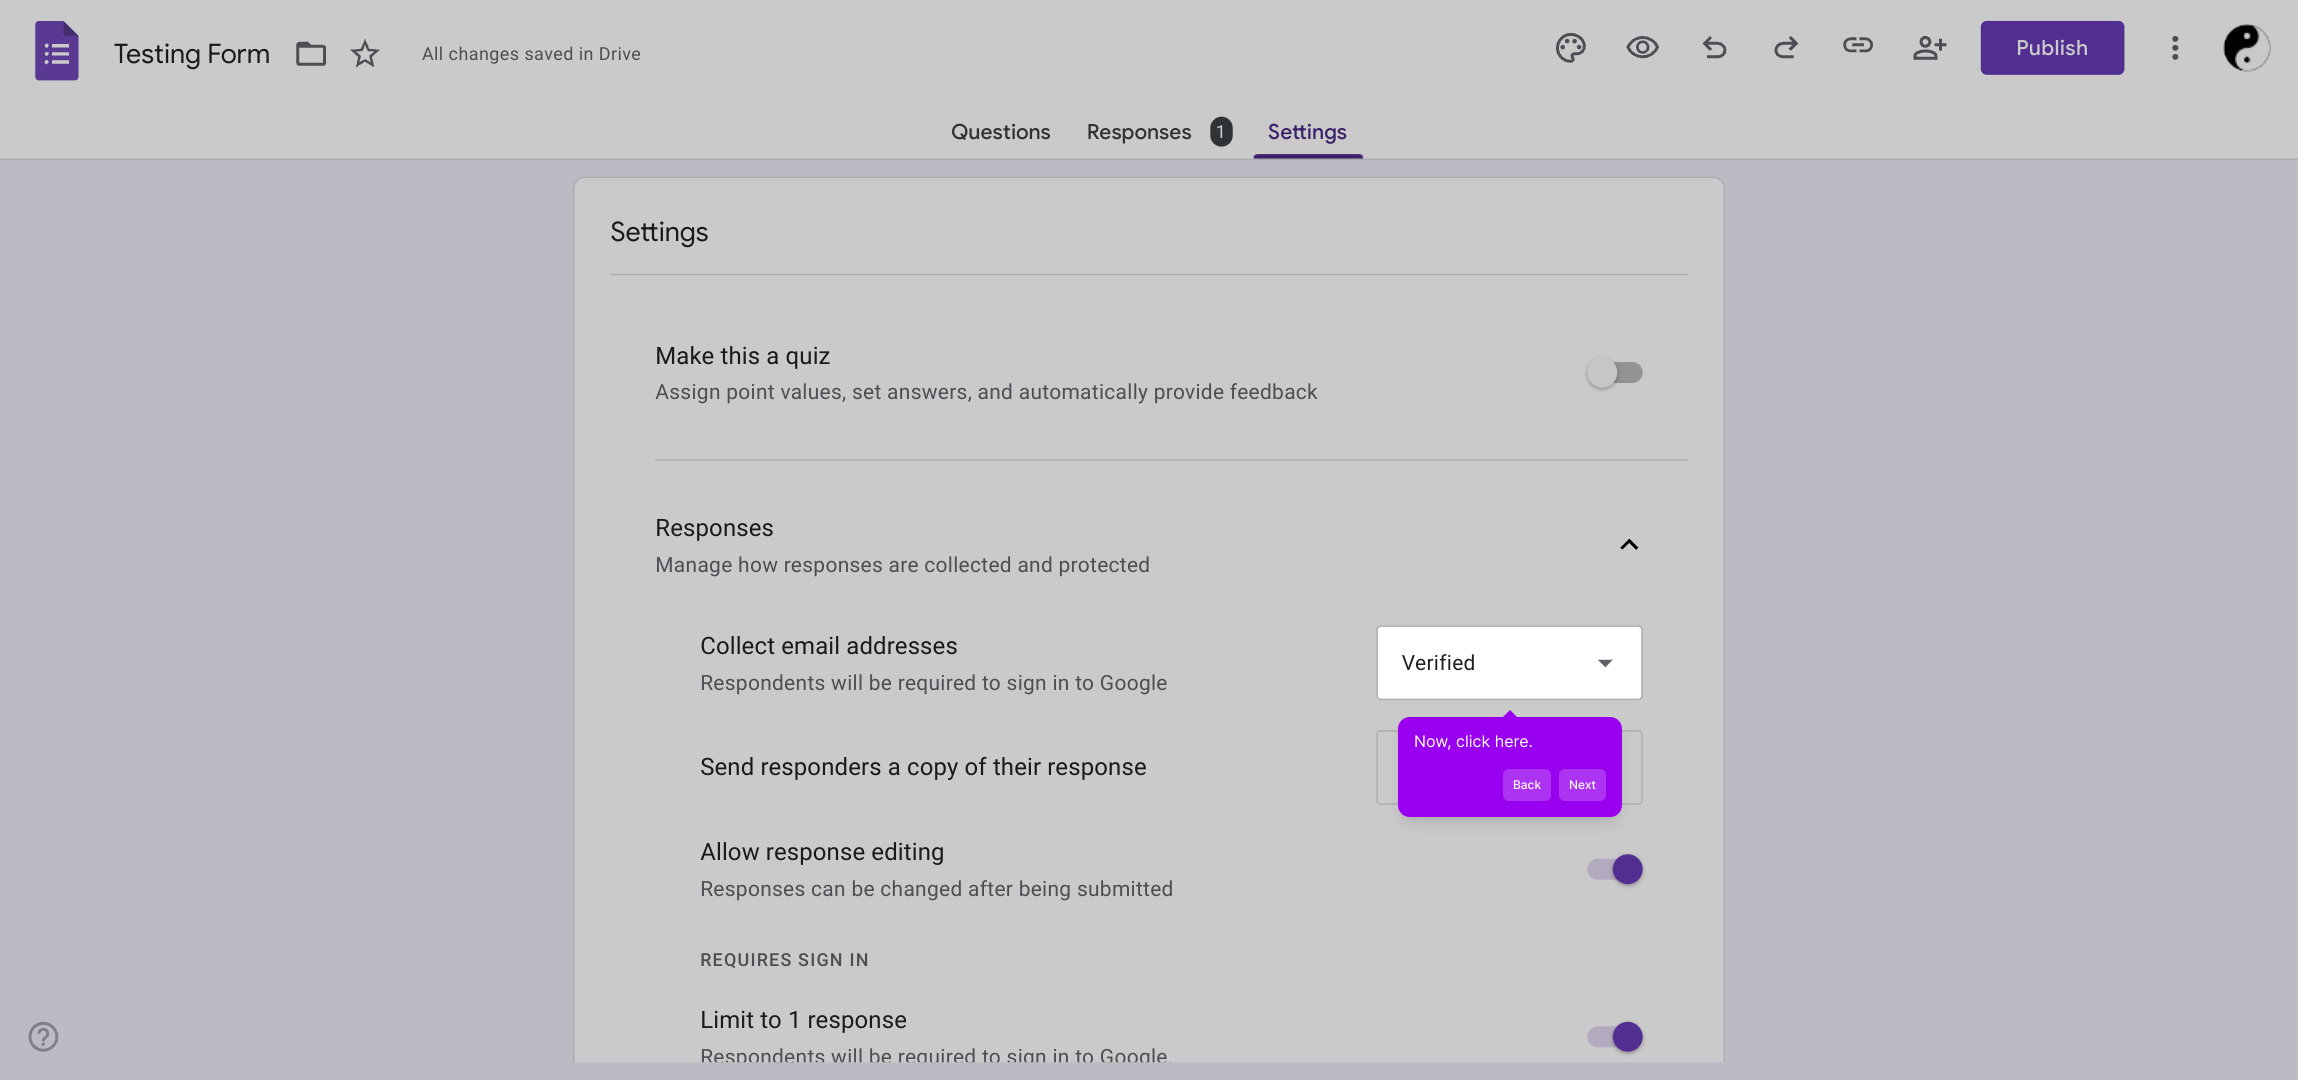Click the Undo arrow icon
The height and width of the screenshot is (1080, 2298).
[x=1714, y=47]
